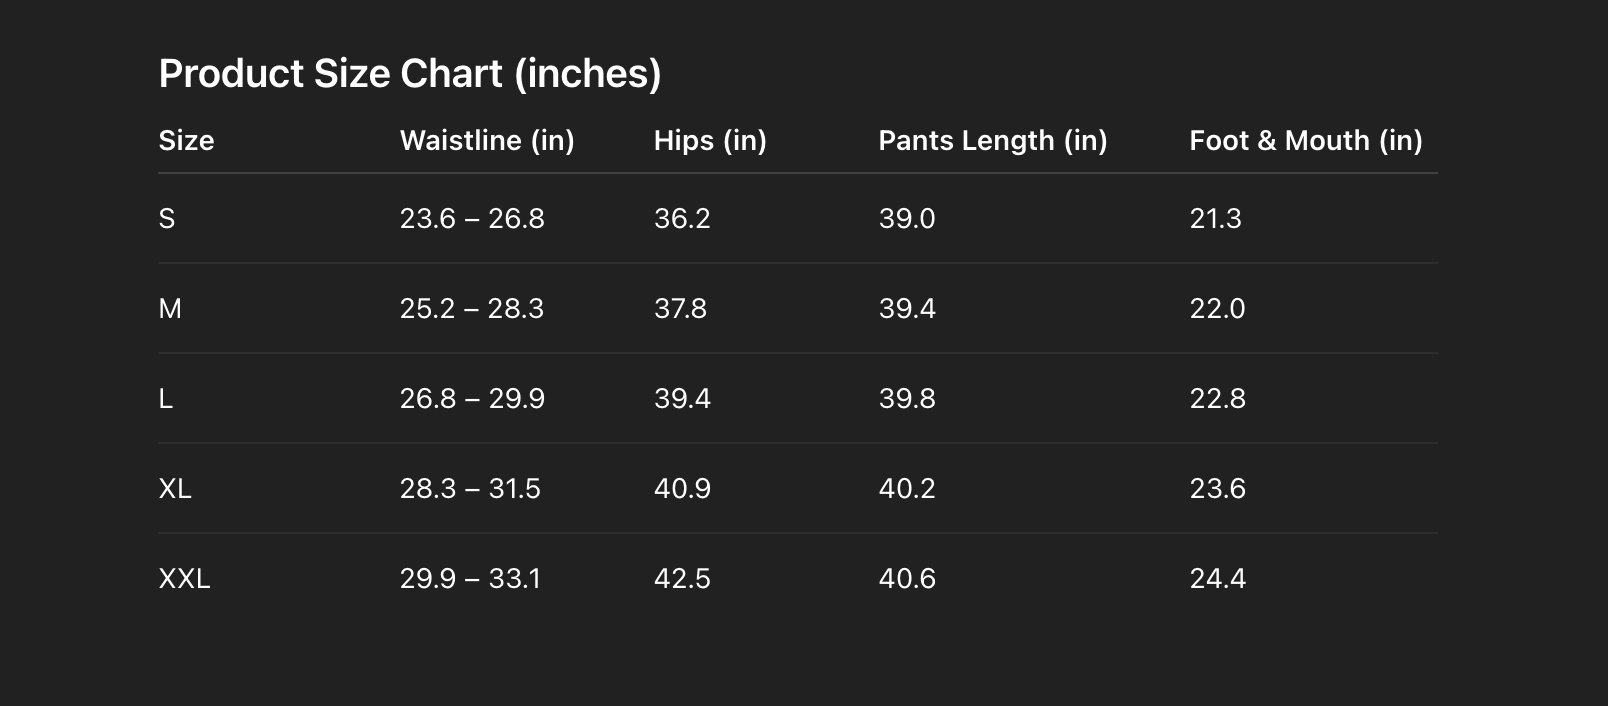Select the XL size row label
This screenshot has height=706, width=1608.
175,489
